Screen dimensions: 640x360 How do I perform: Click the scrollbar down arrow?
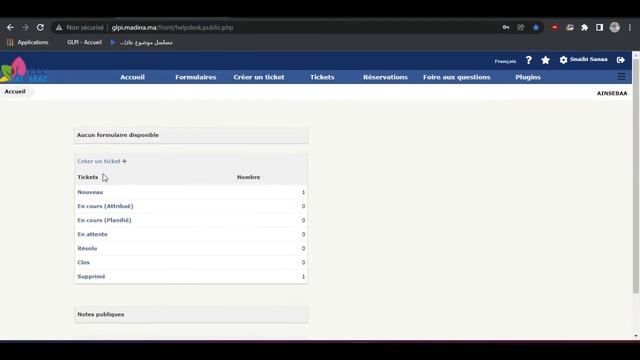tap(636, 336)
